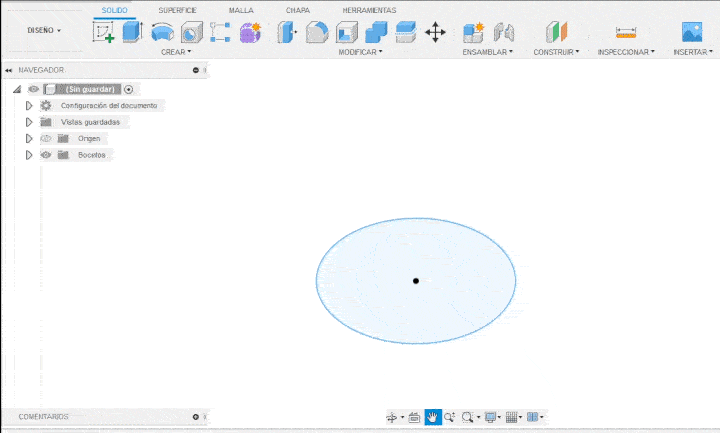This screenshot has height=433, width=720.
Task: Expand the Bocetos tree node
Action: (x=30, y=155)
